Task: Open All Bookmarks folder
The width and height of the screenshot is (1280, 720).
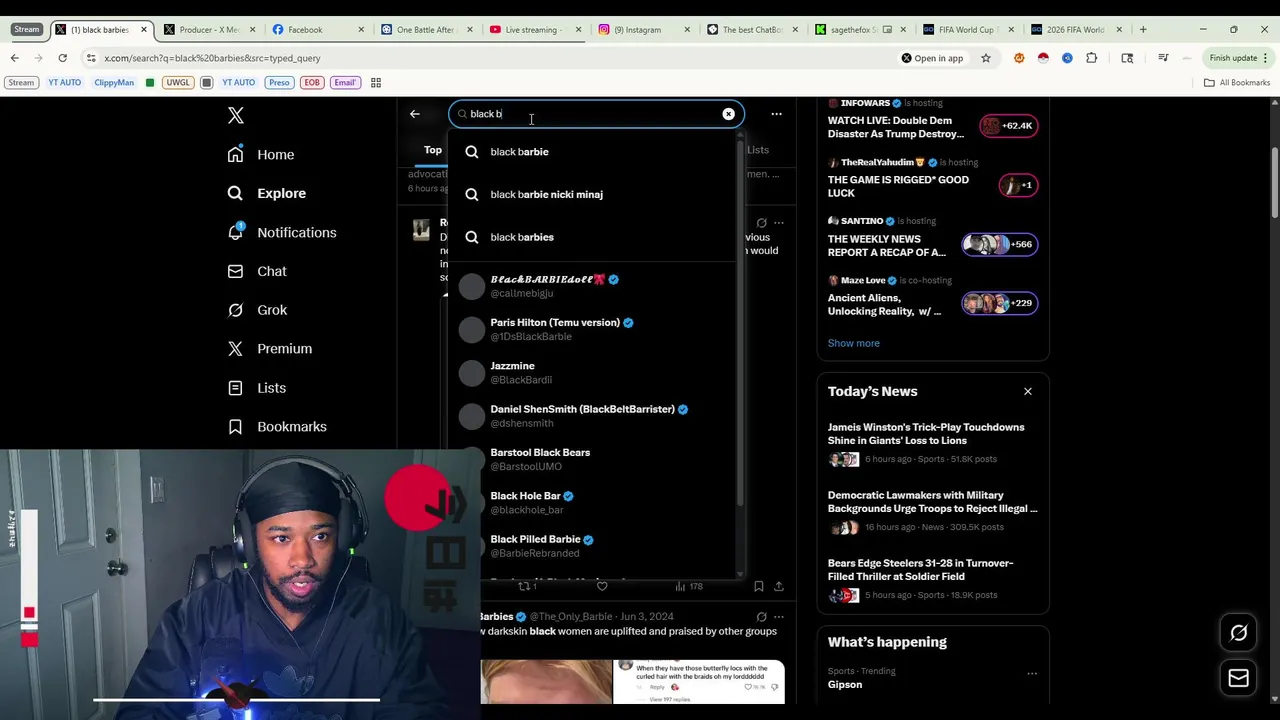Action: (1237, 83)
